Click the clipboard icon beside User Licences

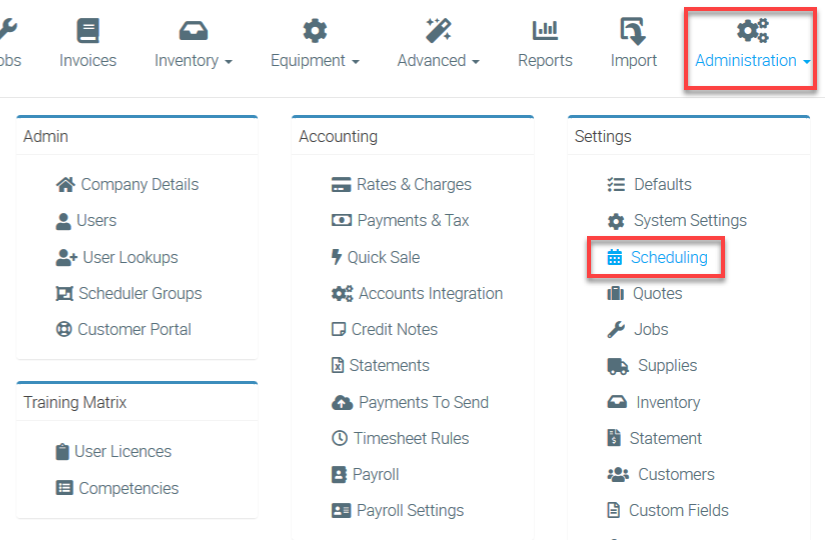coord(63,452)
